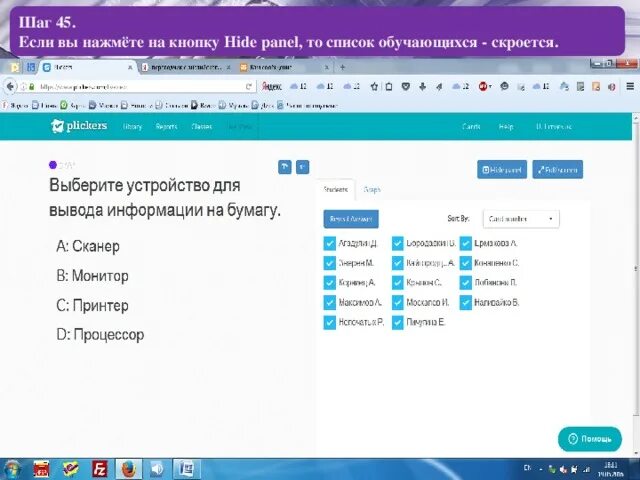Uncheck first checkbox in second column top row

398,243
